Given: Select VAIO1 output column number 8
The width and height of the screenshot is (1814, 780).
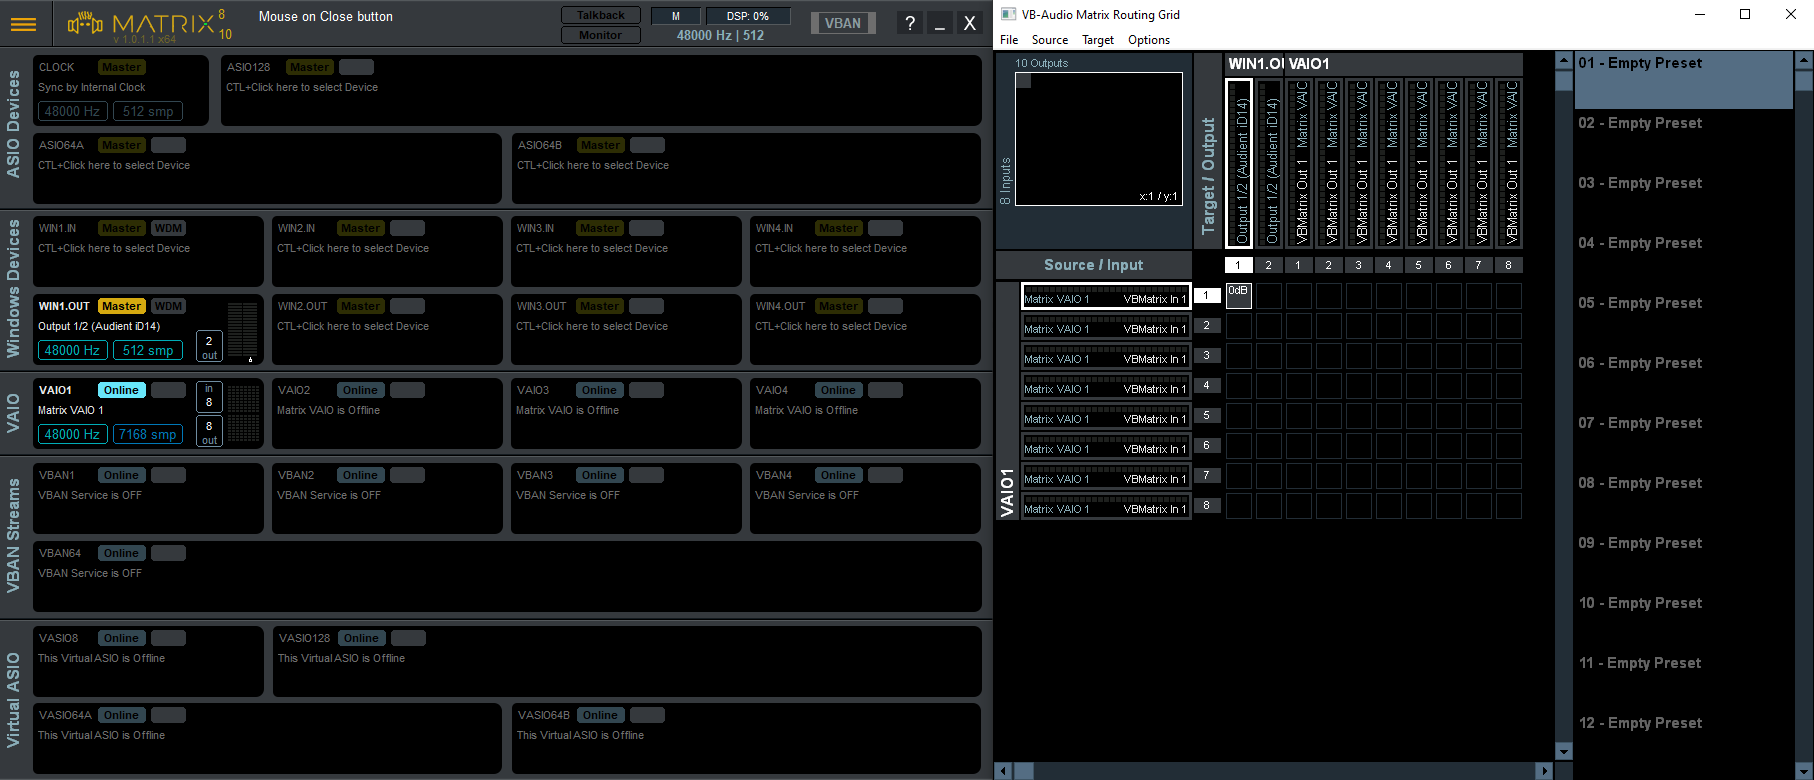Looking at the screenshot, I should click(1508, 265).
